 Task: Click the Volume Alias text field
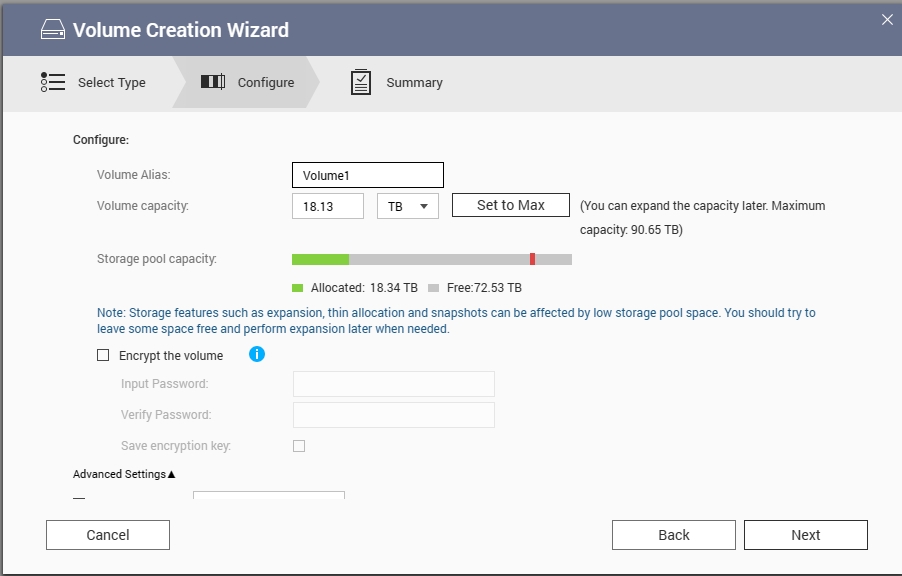coord(367,174)
